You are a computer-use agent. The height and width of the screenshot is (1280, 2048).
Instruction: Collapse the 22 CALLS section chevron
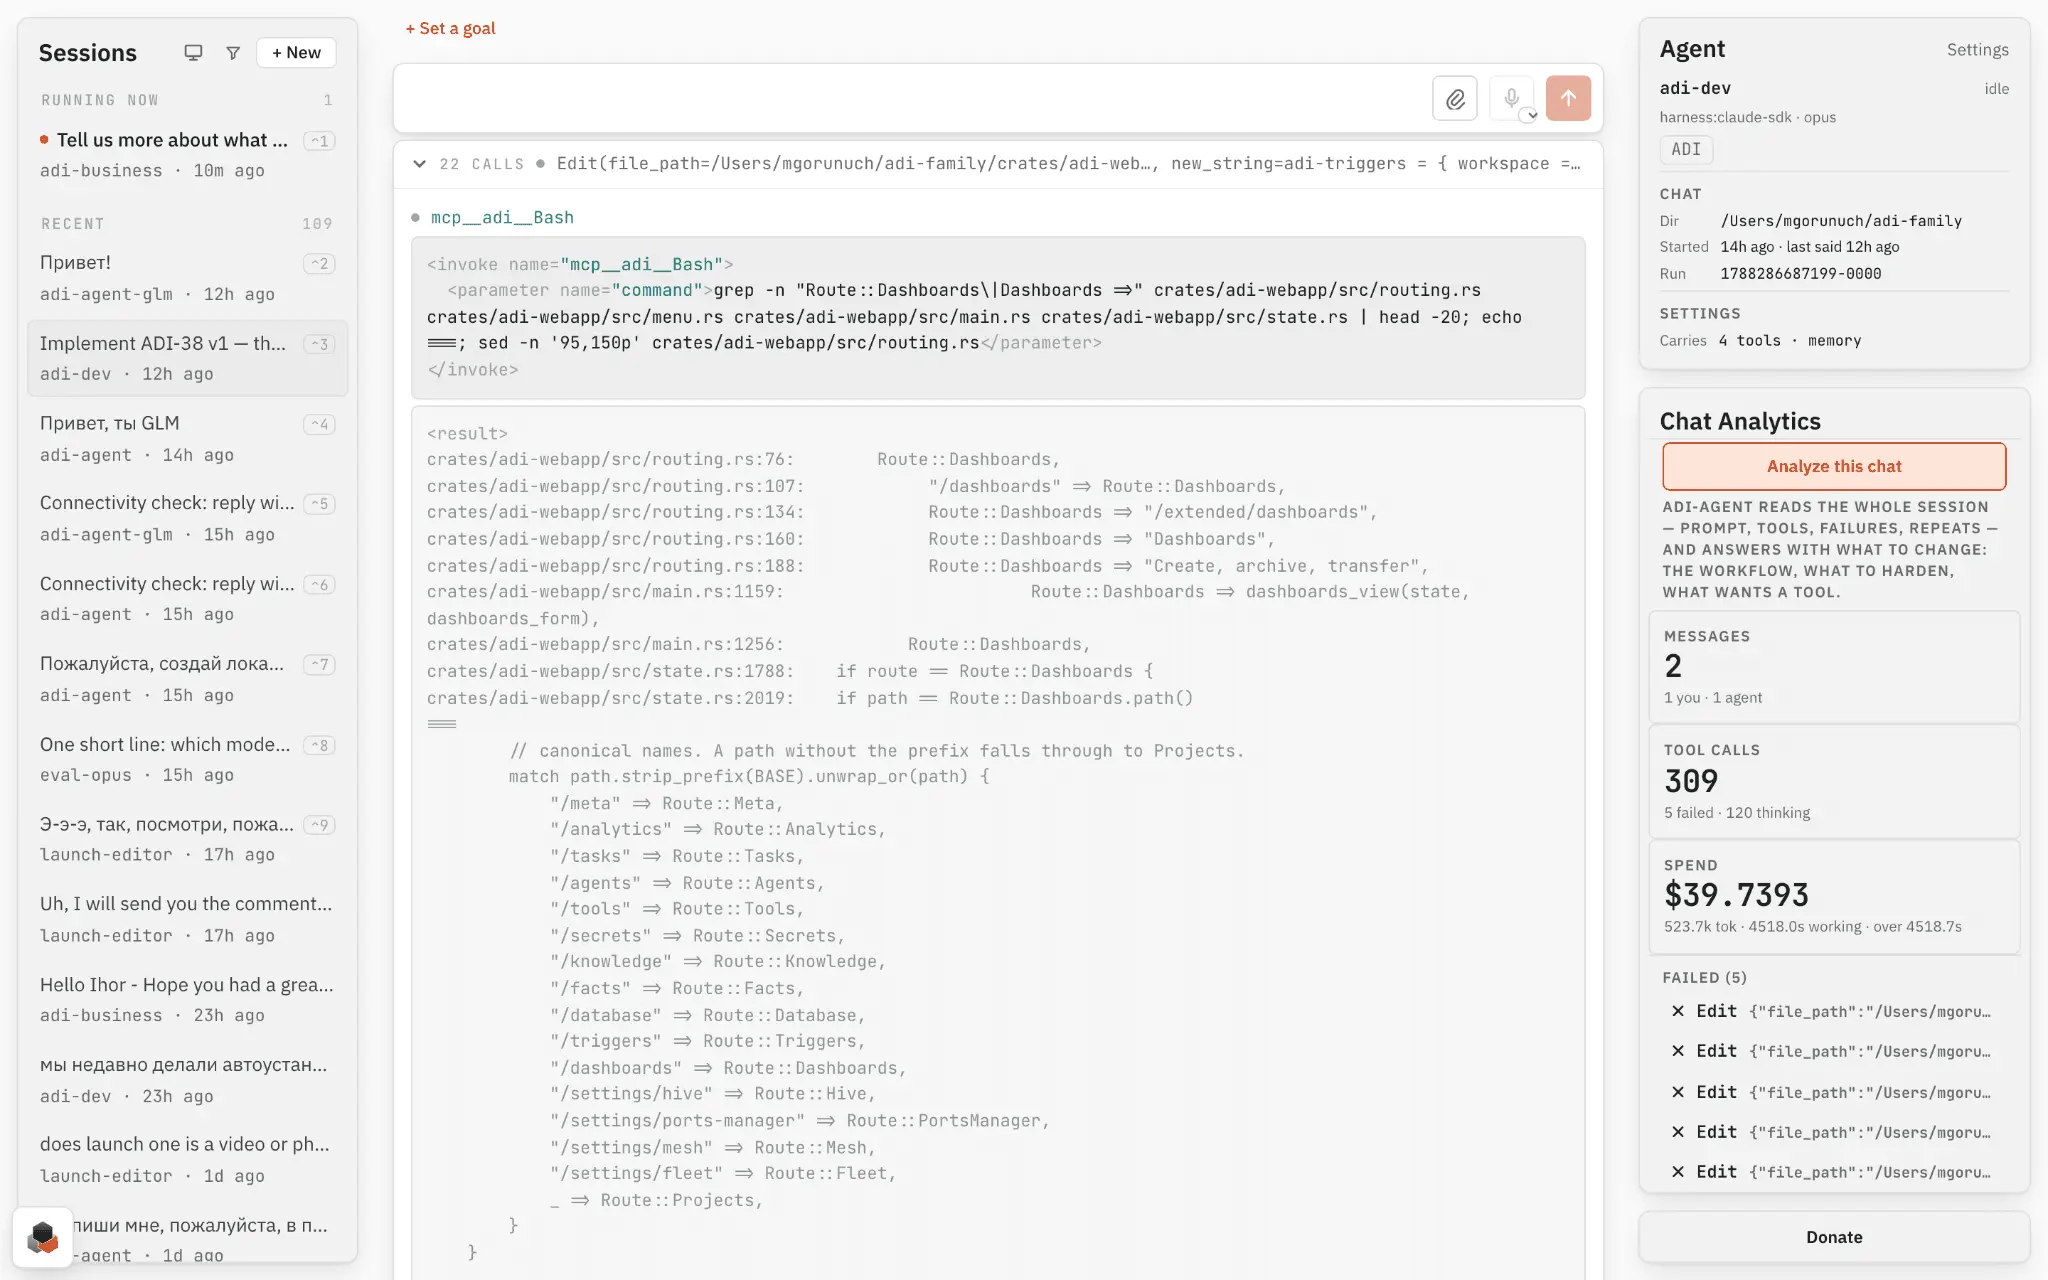[x=420, y=164]
